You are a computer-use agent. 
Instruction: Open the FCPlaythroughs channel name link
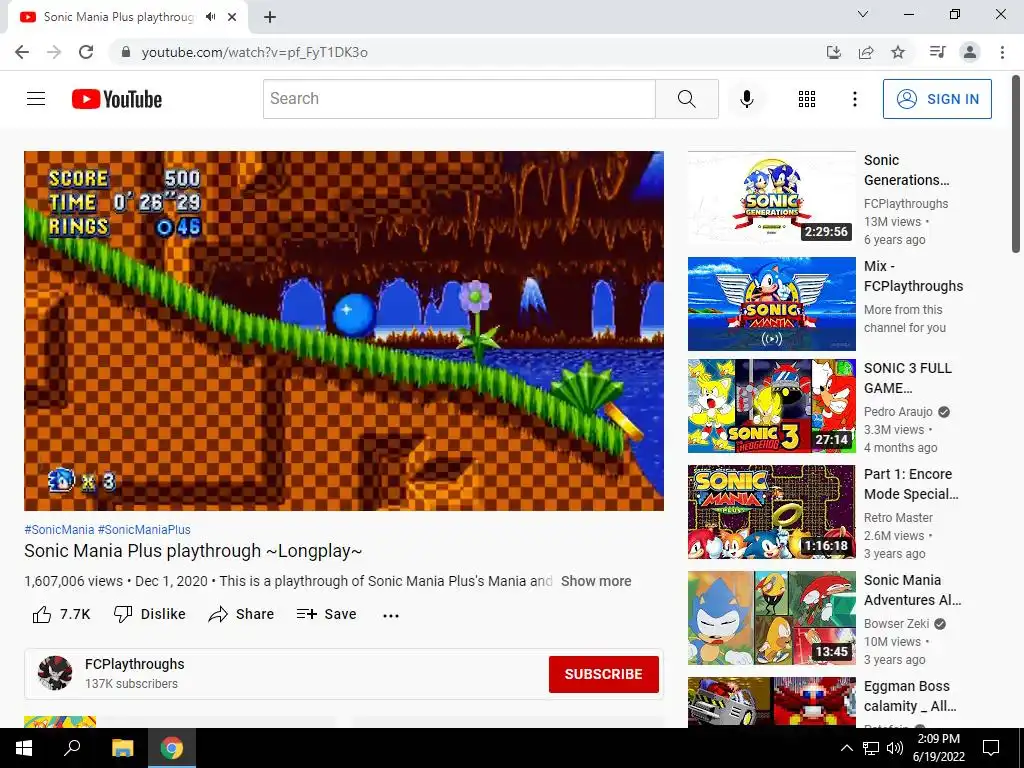click(x=135, y=664)
